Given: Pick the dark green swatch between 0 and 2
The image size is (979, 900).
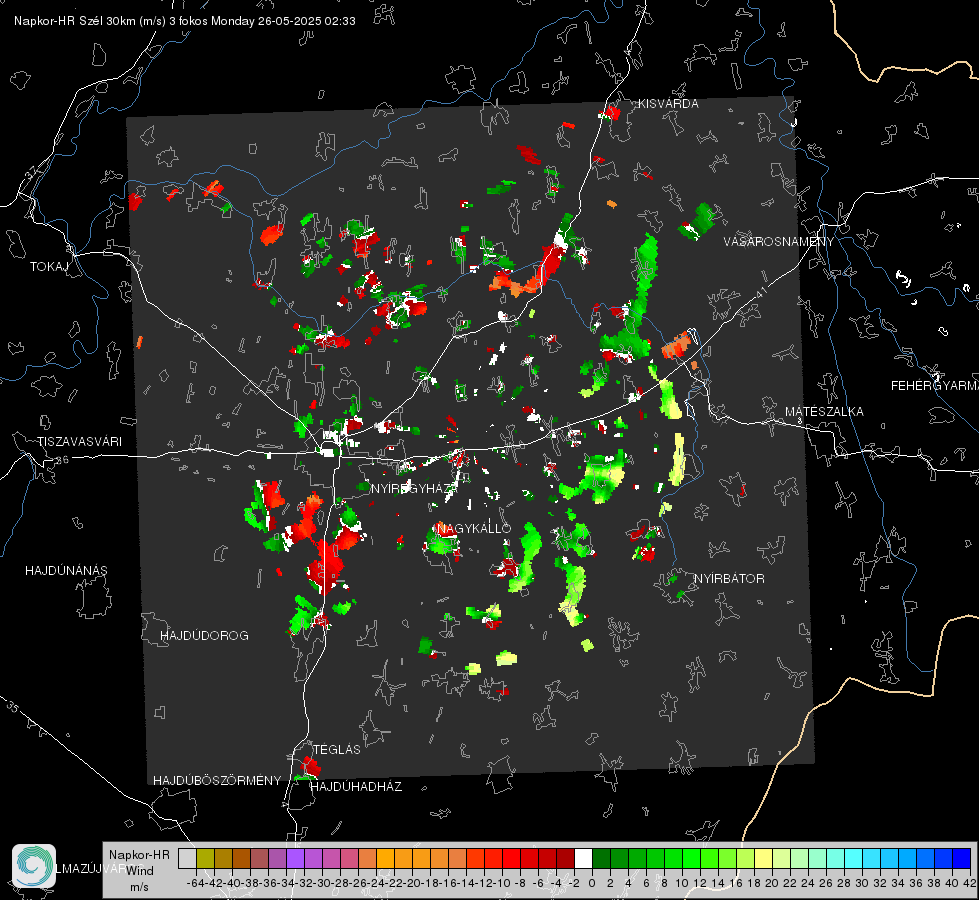Looking at the screenshot, I should 601,858.
